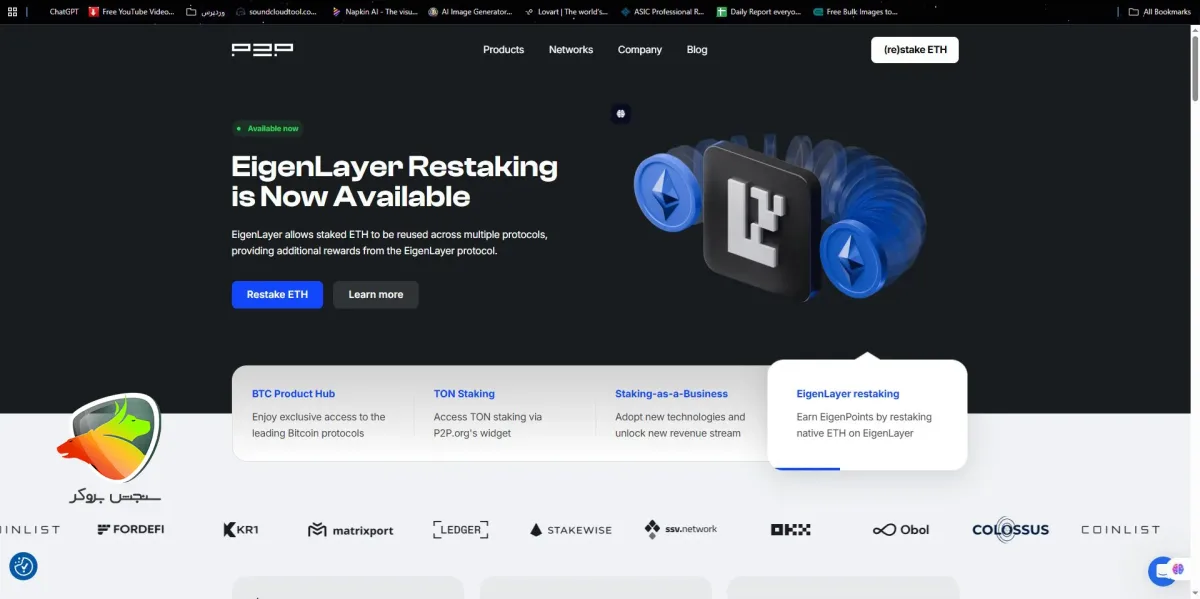Open the Napkin AI bookmark

pos(375,12)
